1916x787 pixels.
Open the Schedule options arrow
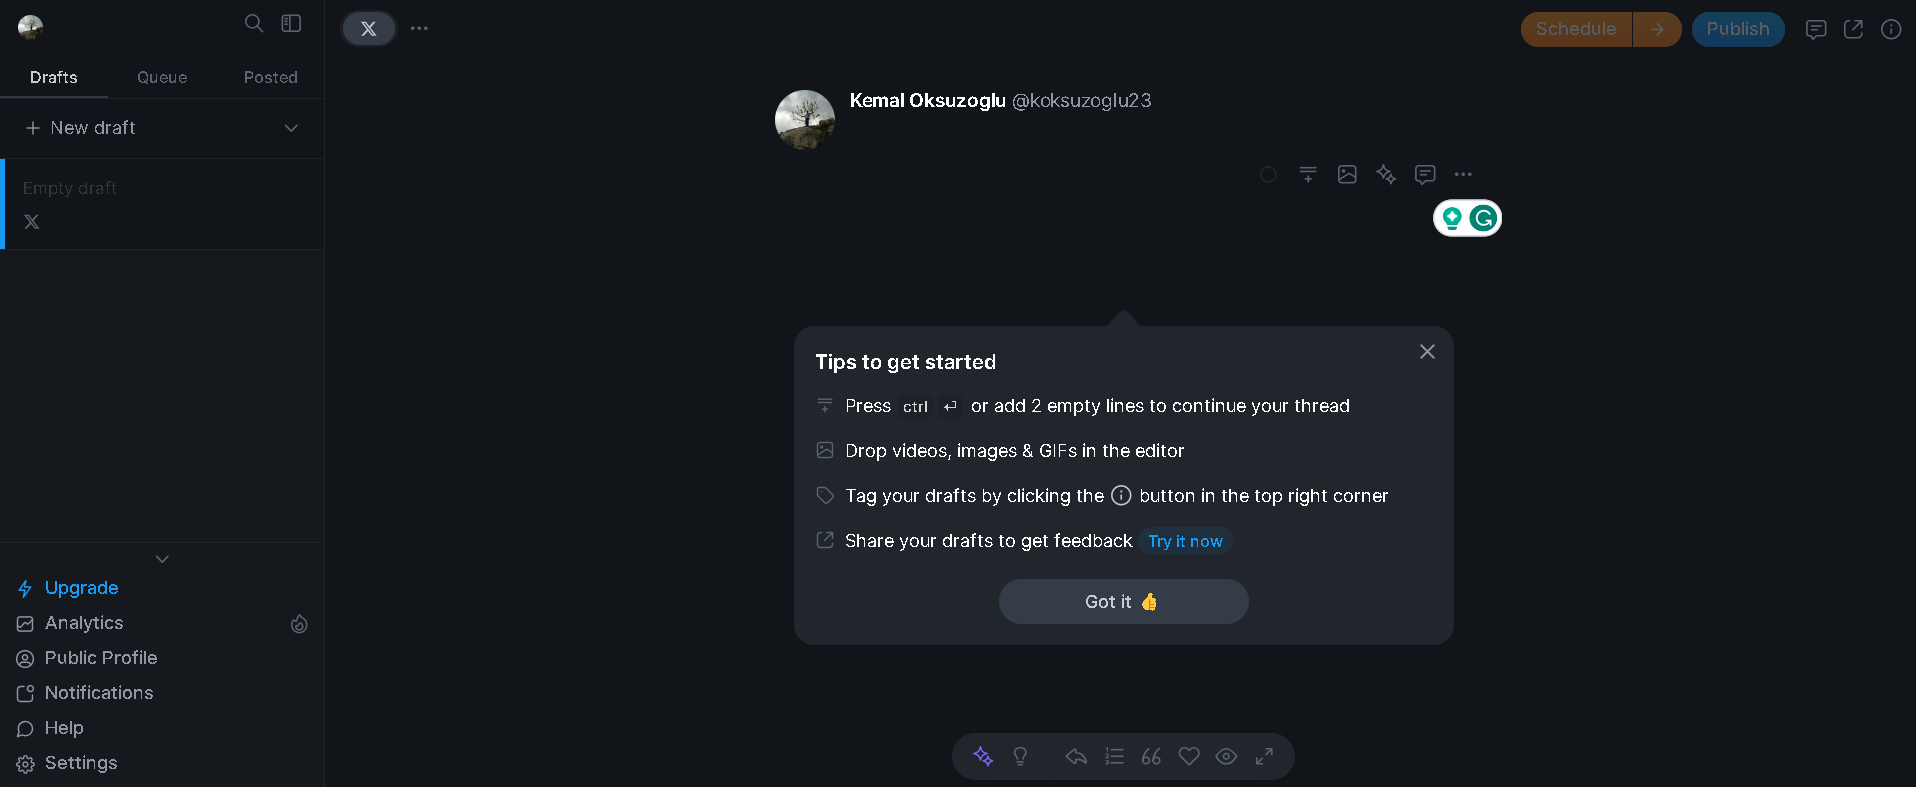pyautogui.click(x=1658, y=29)
